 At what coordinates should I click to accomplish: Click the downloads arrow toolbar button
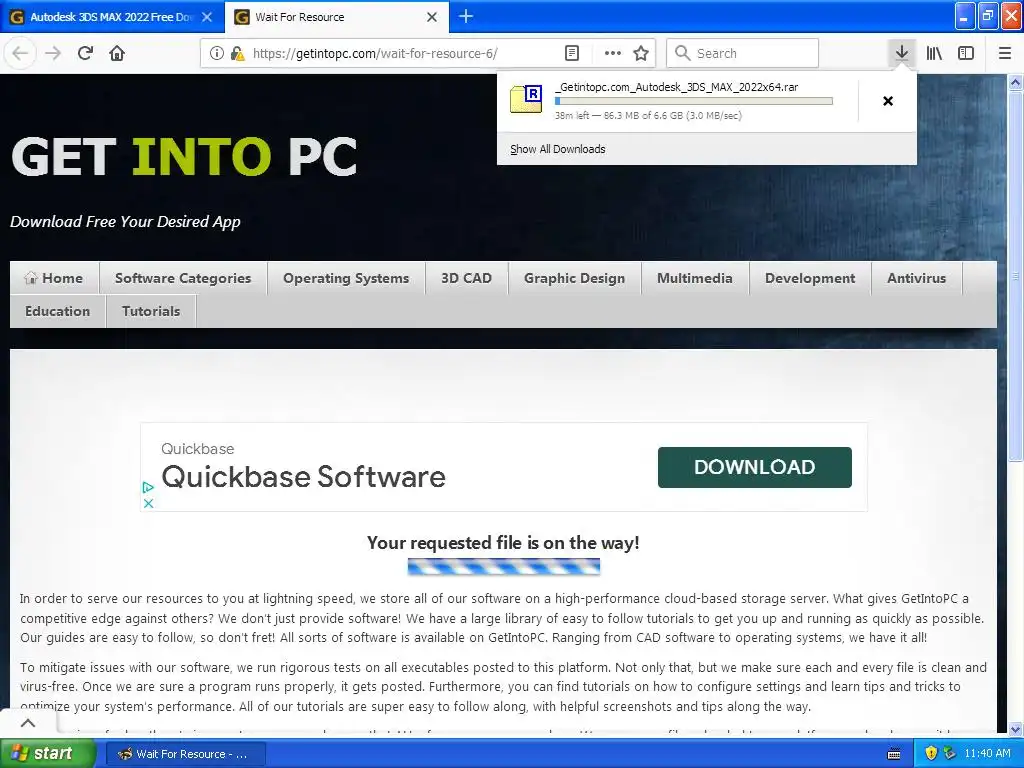coord(901,53)
